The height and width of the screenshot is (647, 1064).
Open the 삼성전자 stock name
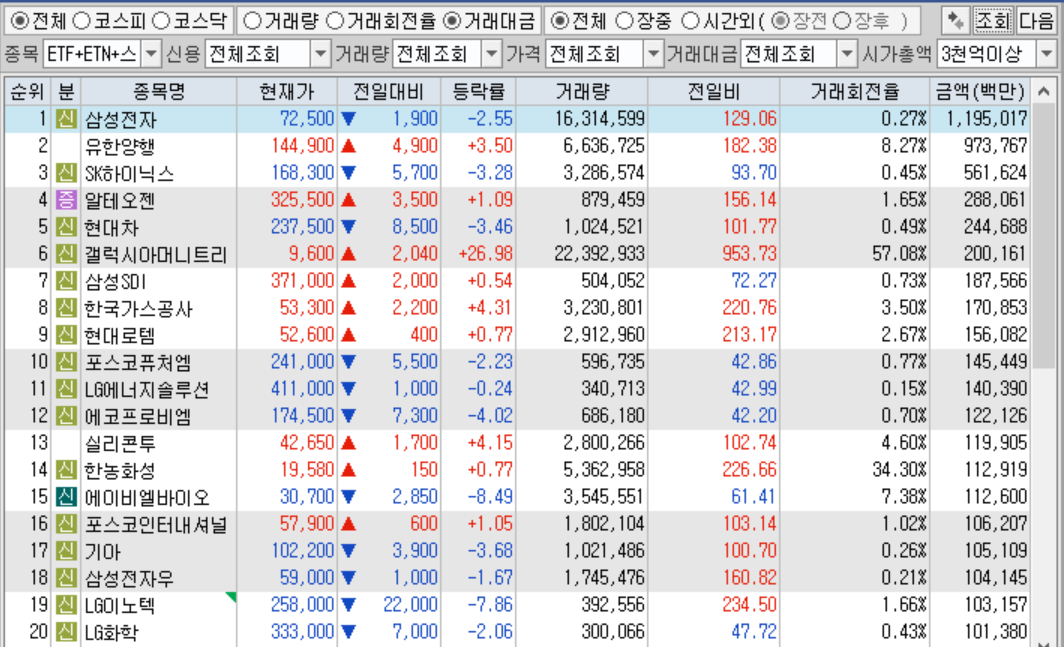[x=121, y=119]
